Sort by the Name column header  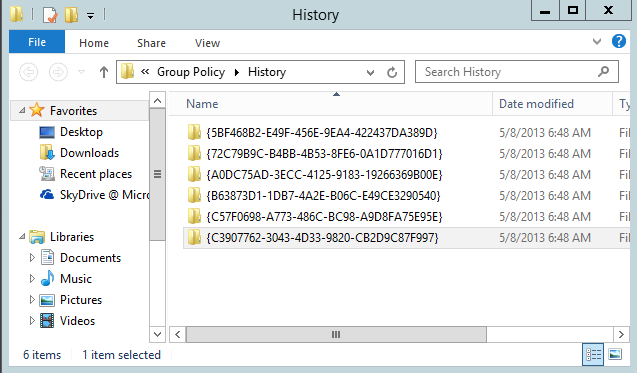(330, 104)
